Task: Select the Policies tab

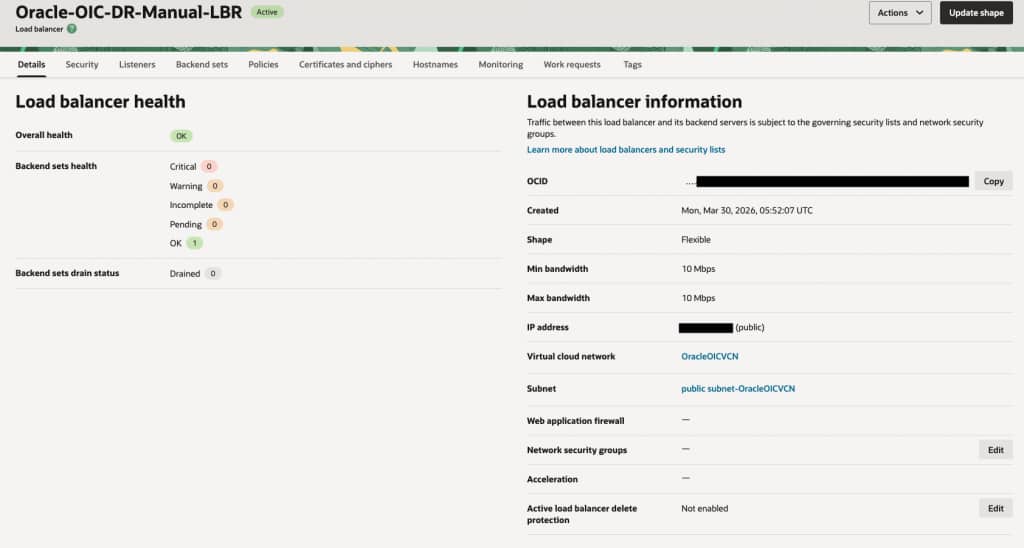Action: click(x=263, y=64)
